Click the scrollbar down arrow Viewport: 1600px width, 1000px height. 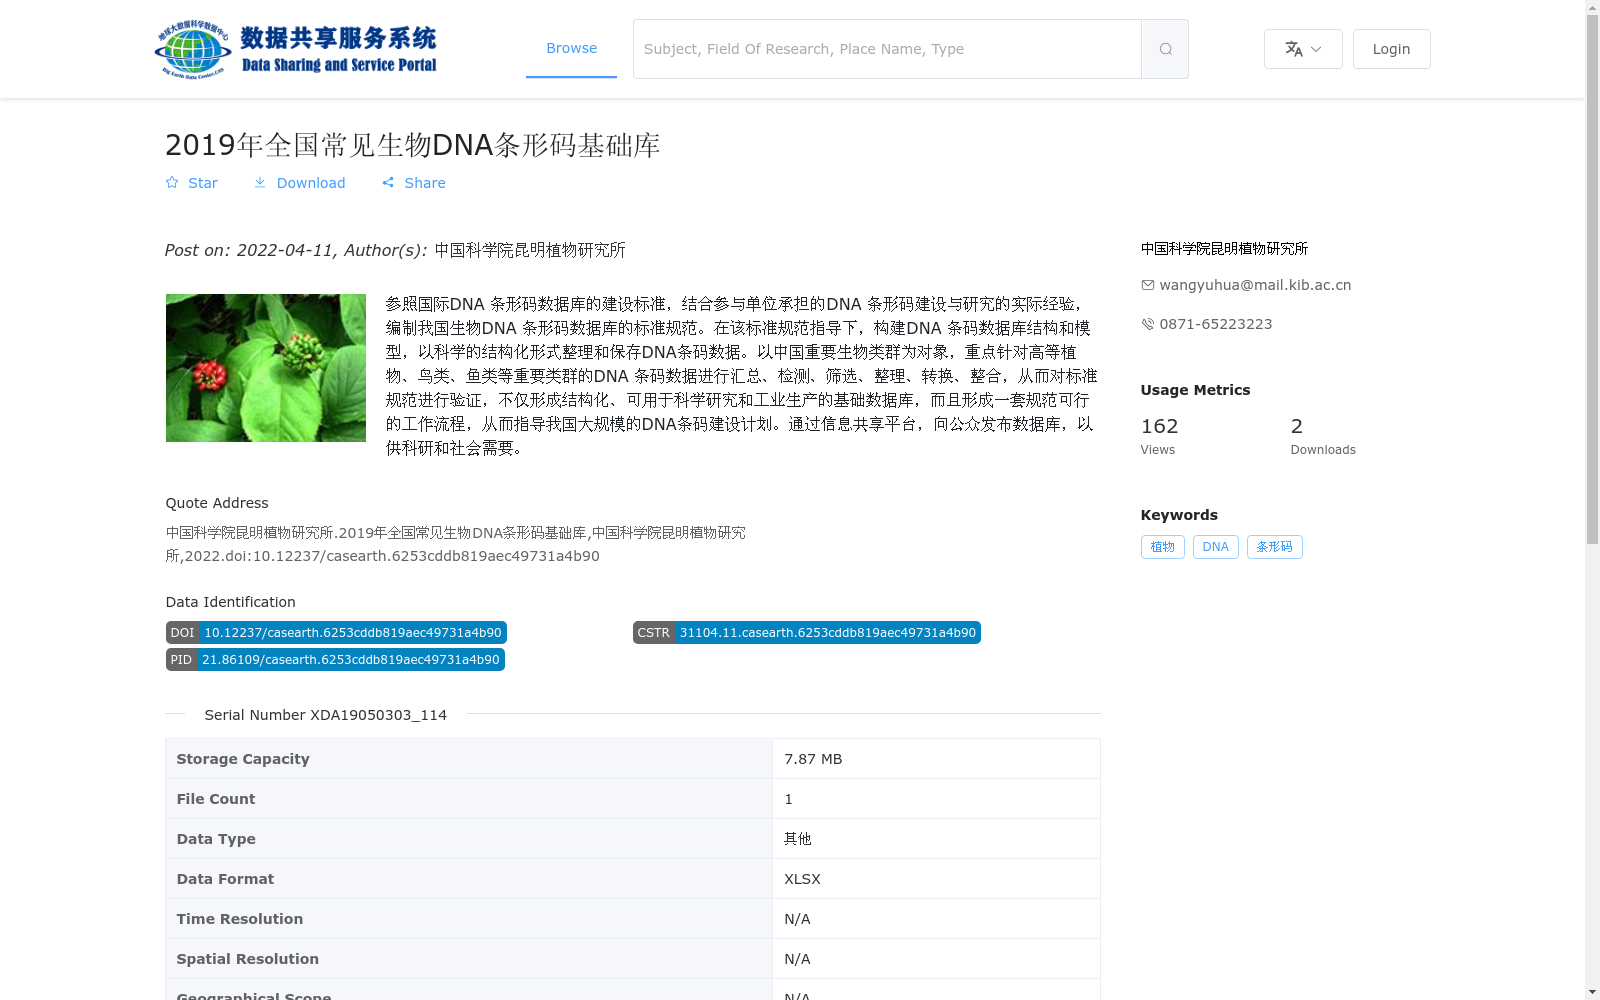(x=1593, y=992)
